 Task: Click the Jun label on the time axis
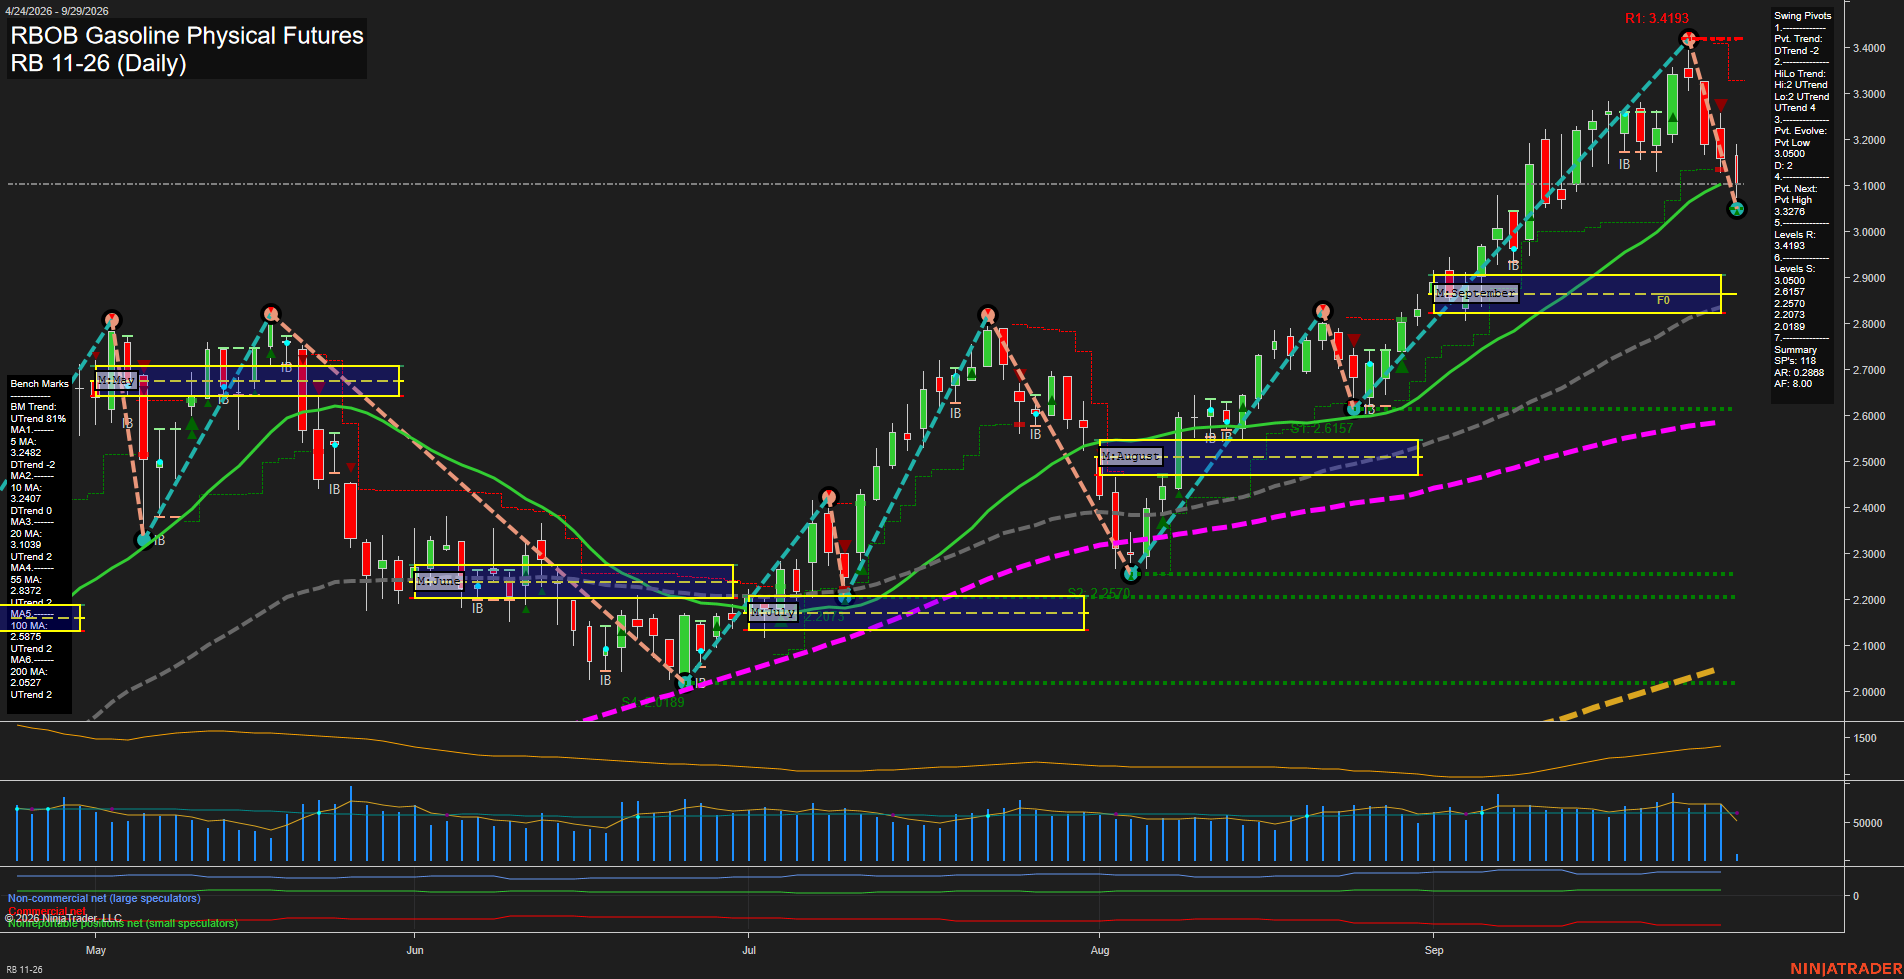coord(415,950)
